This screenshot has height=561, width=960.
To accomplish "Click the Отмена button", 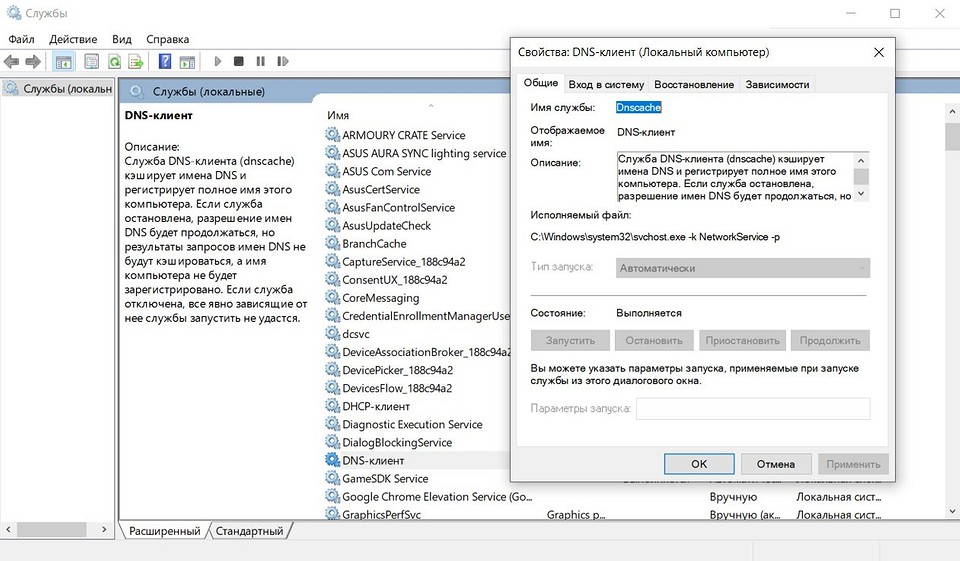I will (775, 464).
